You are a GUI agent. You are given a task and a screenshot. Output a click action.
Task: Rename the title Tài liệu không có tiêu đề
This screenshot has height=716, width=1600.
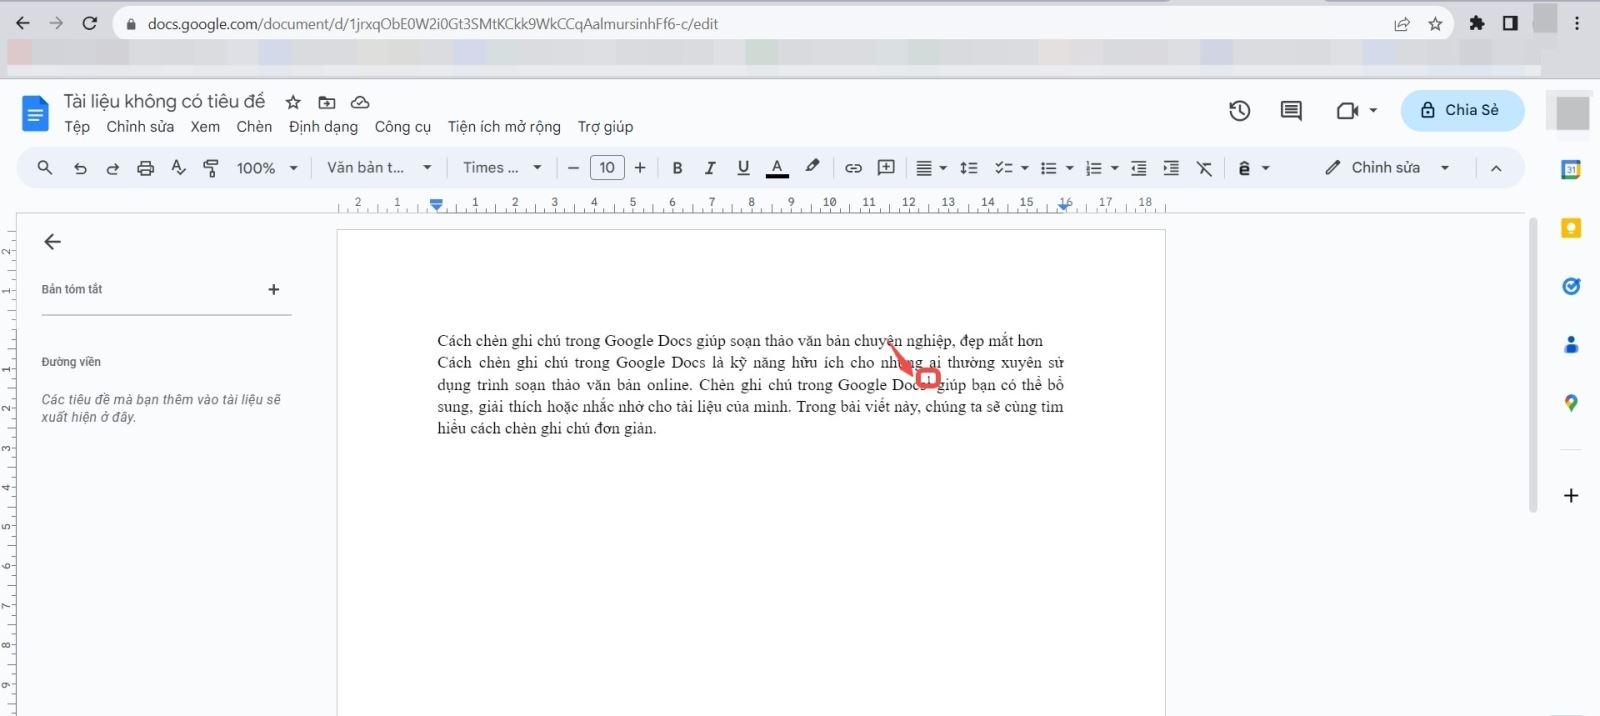(x=165, y=101)
